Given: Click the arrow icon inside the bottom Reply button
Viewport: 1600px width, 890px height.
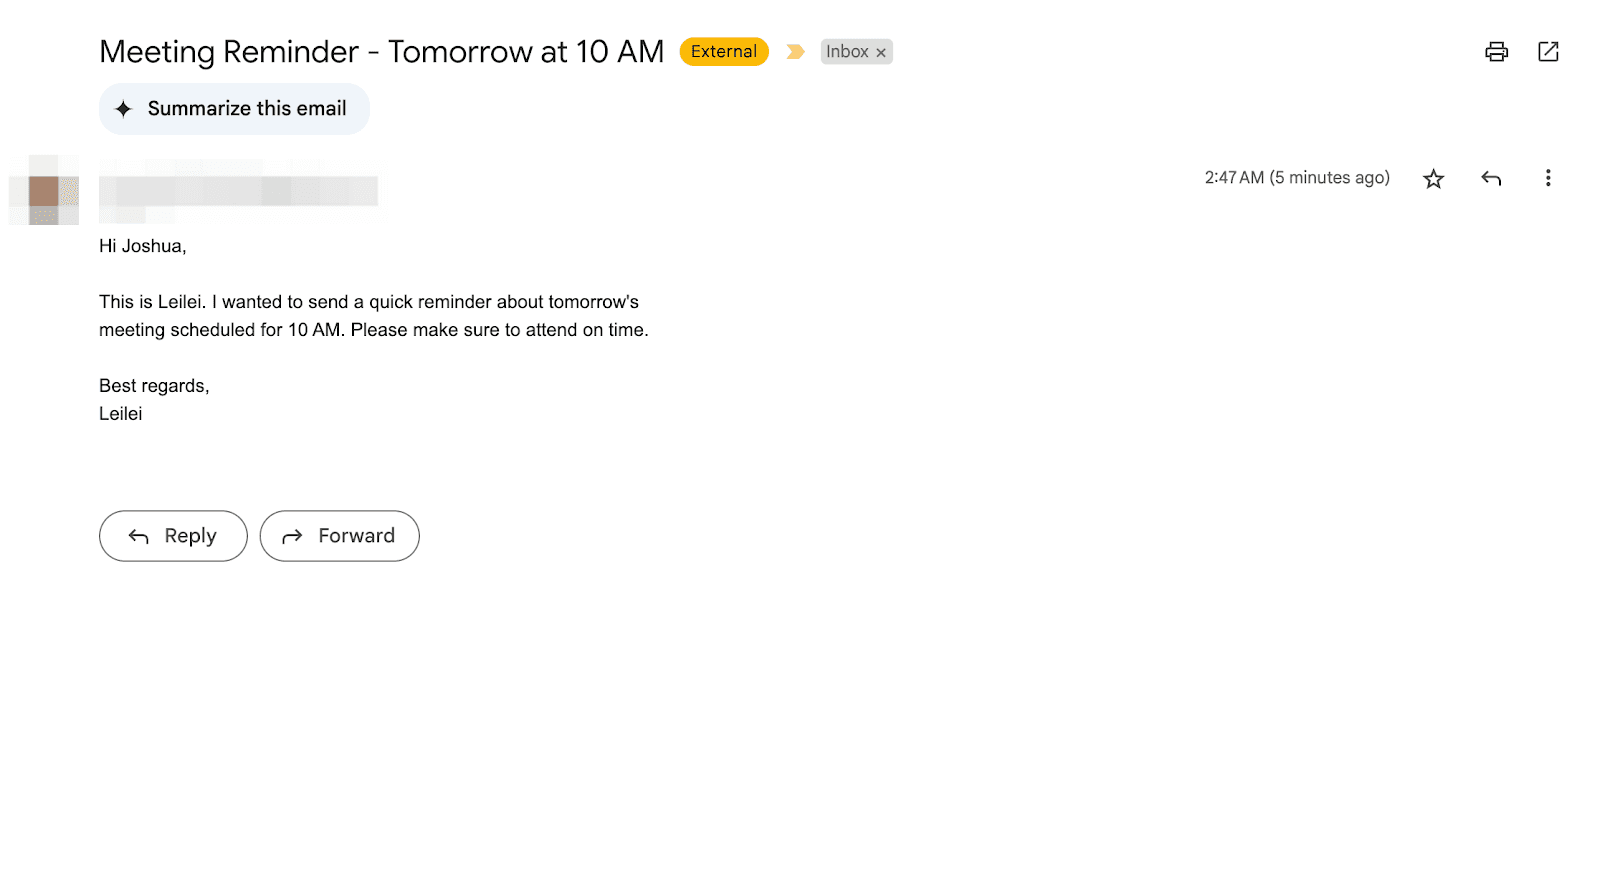Looking at the screenshot, I should (139, 537).
